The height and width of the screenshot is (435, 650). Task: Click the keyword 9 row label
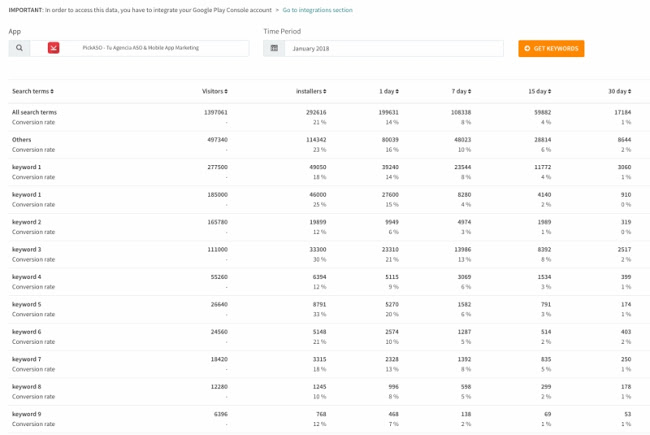pos(26,414)
